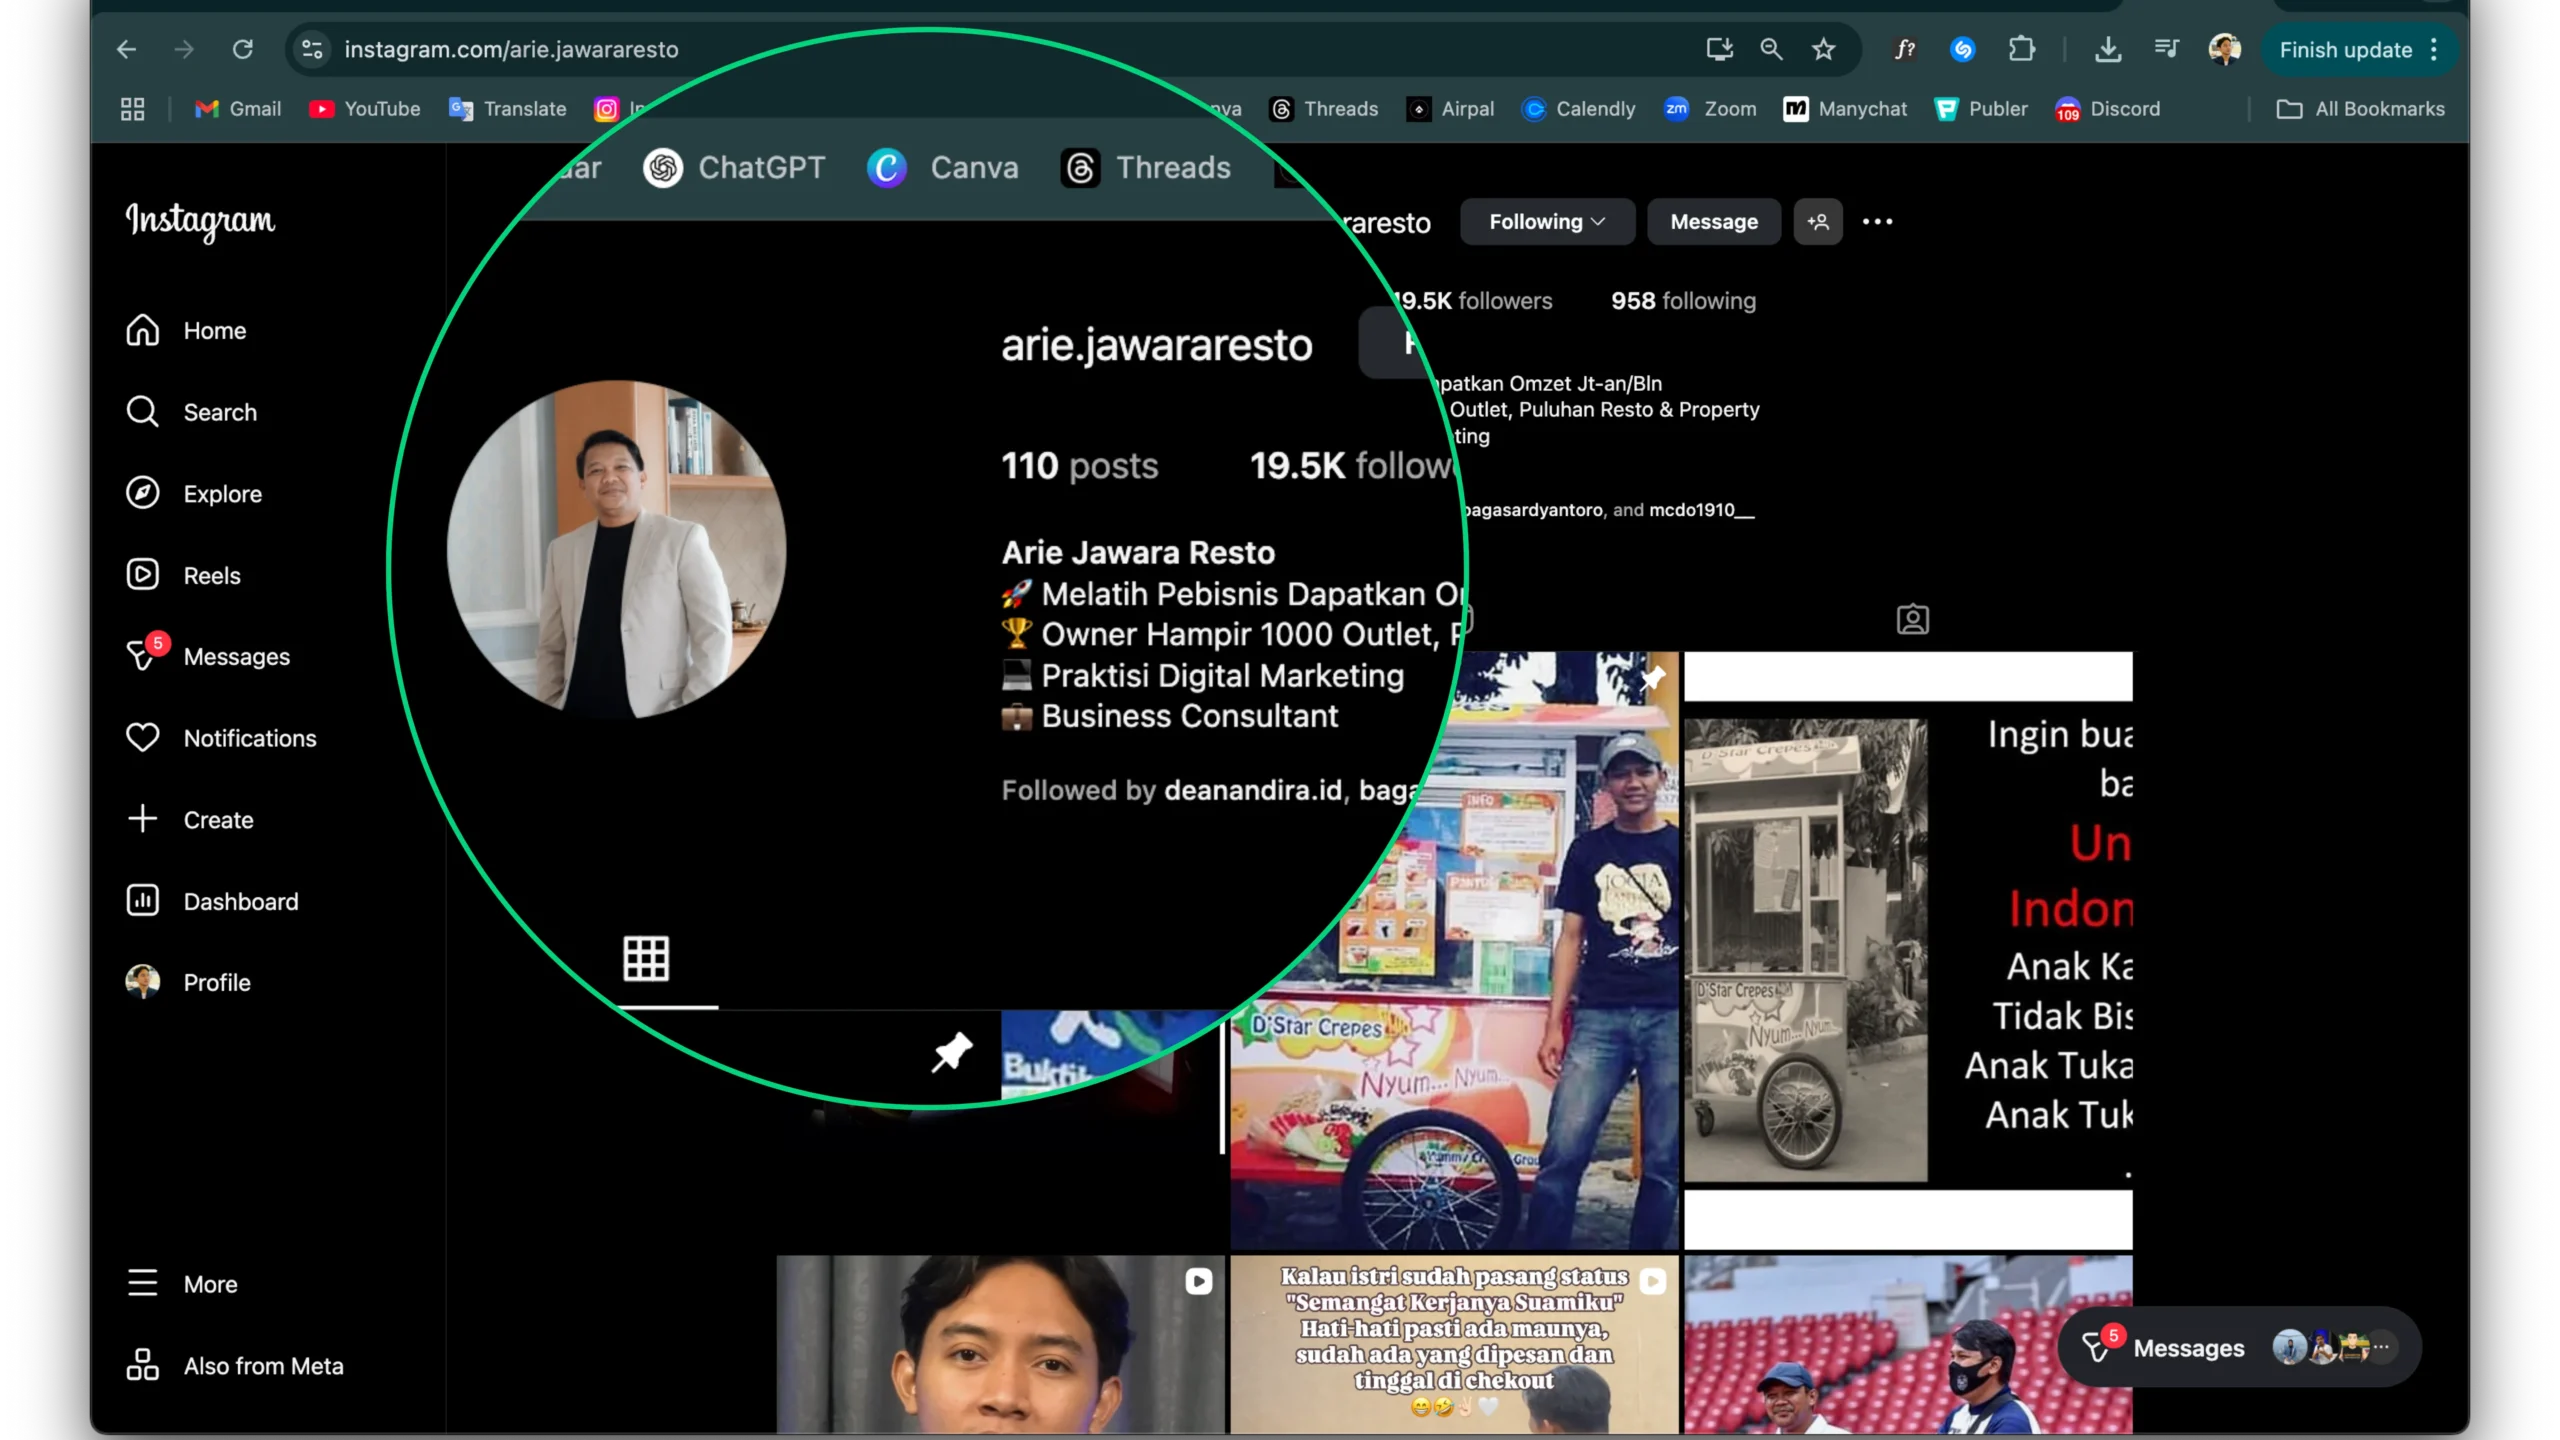Open Messages in Instagram sidebar
Image resolution: width=2560 pixels, height=1440 pixels.
(208, 657)
